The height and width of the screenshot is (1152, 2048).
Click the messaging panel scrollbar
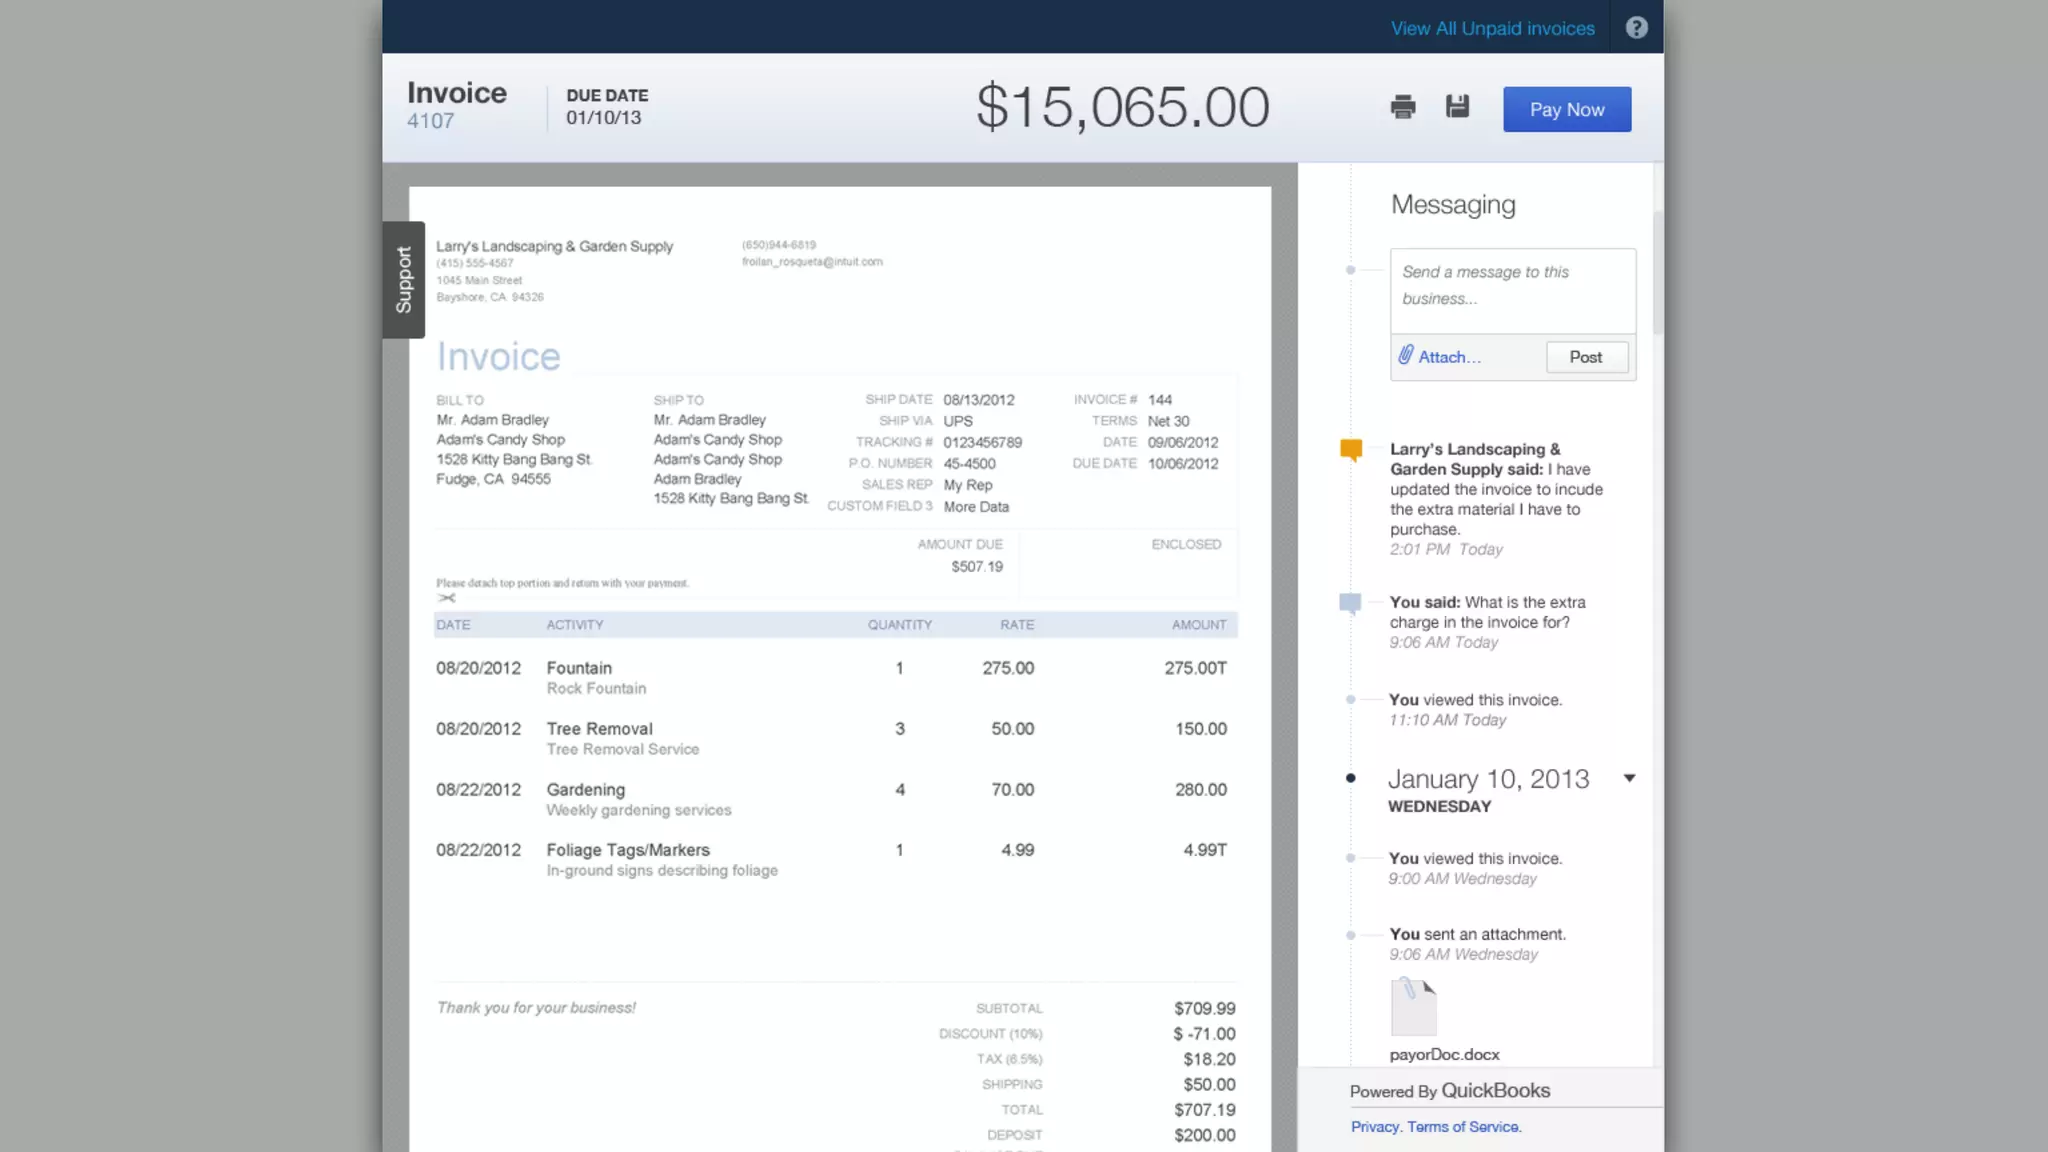point(1657,272)
